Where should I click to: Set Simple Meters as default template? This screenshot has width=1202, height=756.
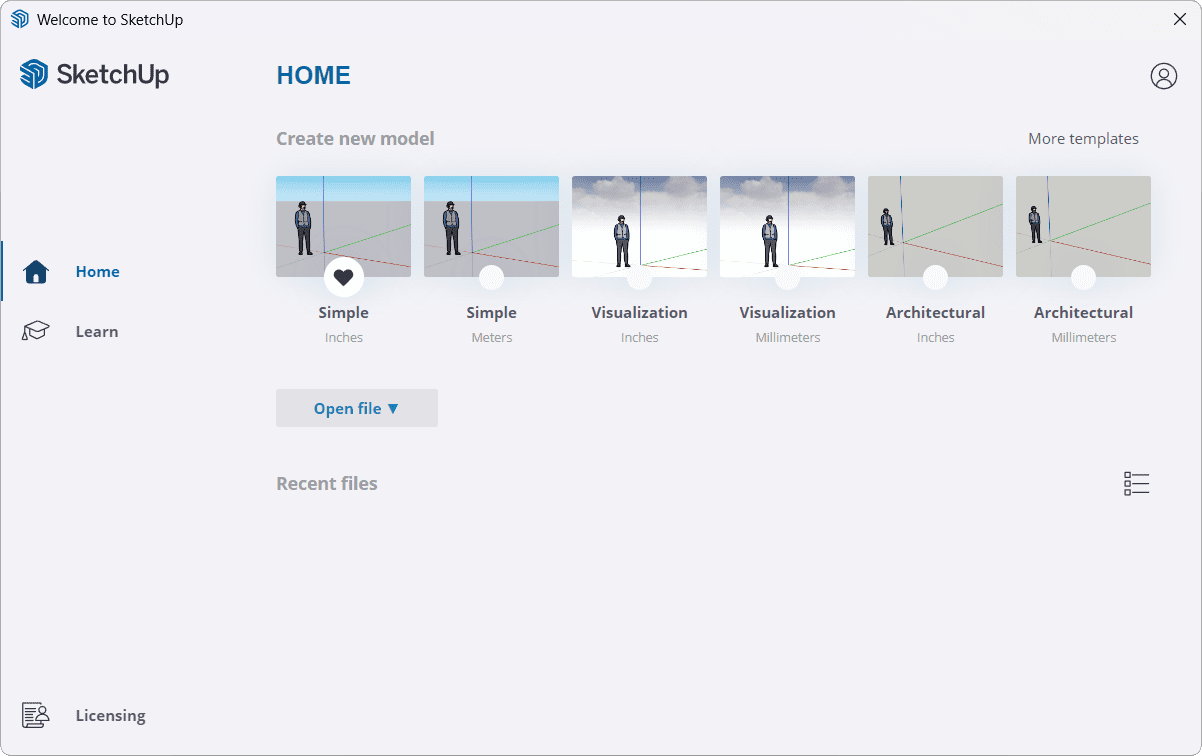[491, 277]
